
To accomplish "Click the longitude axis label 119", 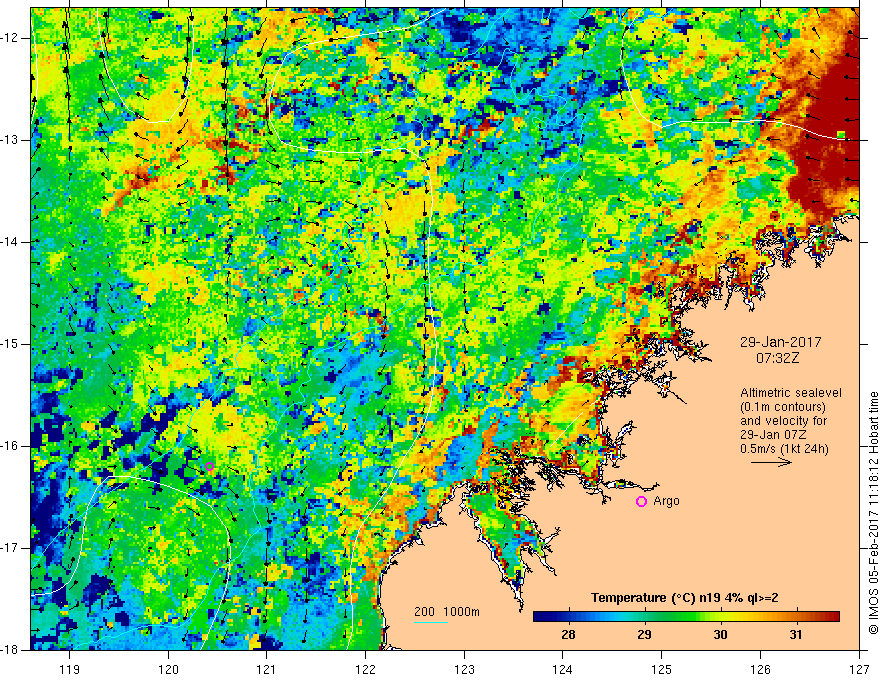I will 70,669.
